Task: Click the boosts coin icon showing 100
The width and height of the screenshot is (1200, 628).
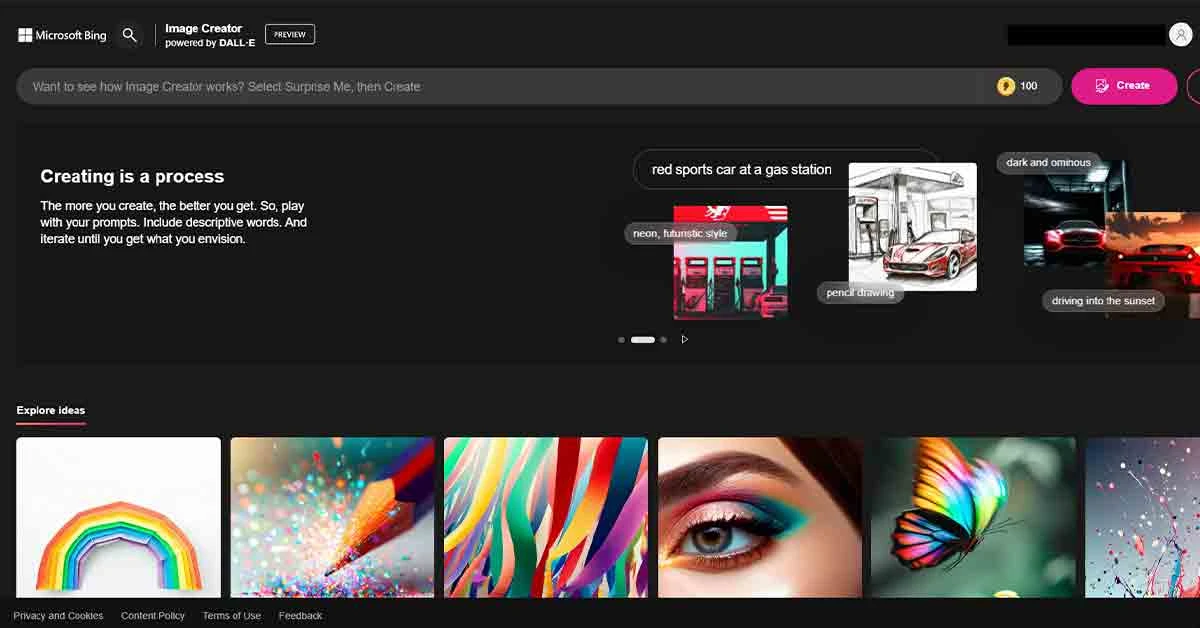Action: [x=1005, y=86]
